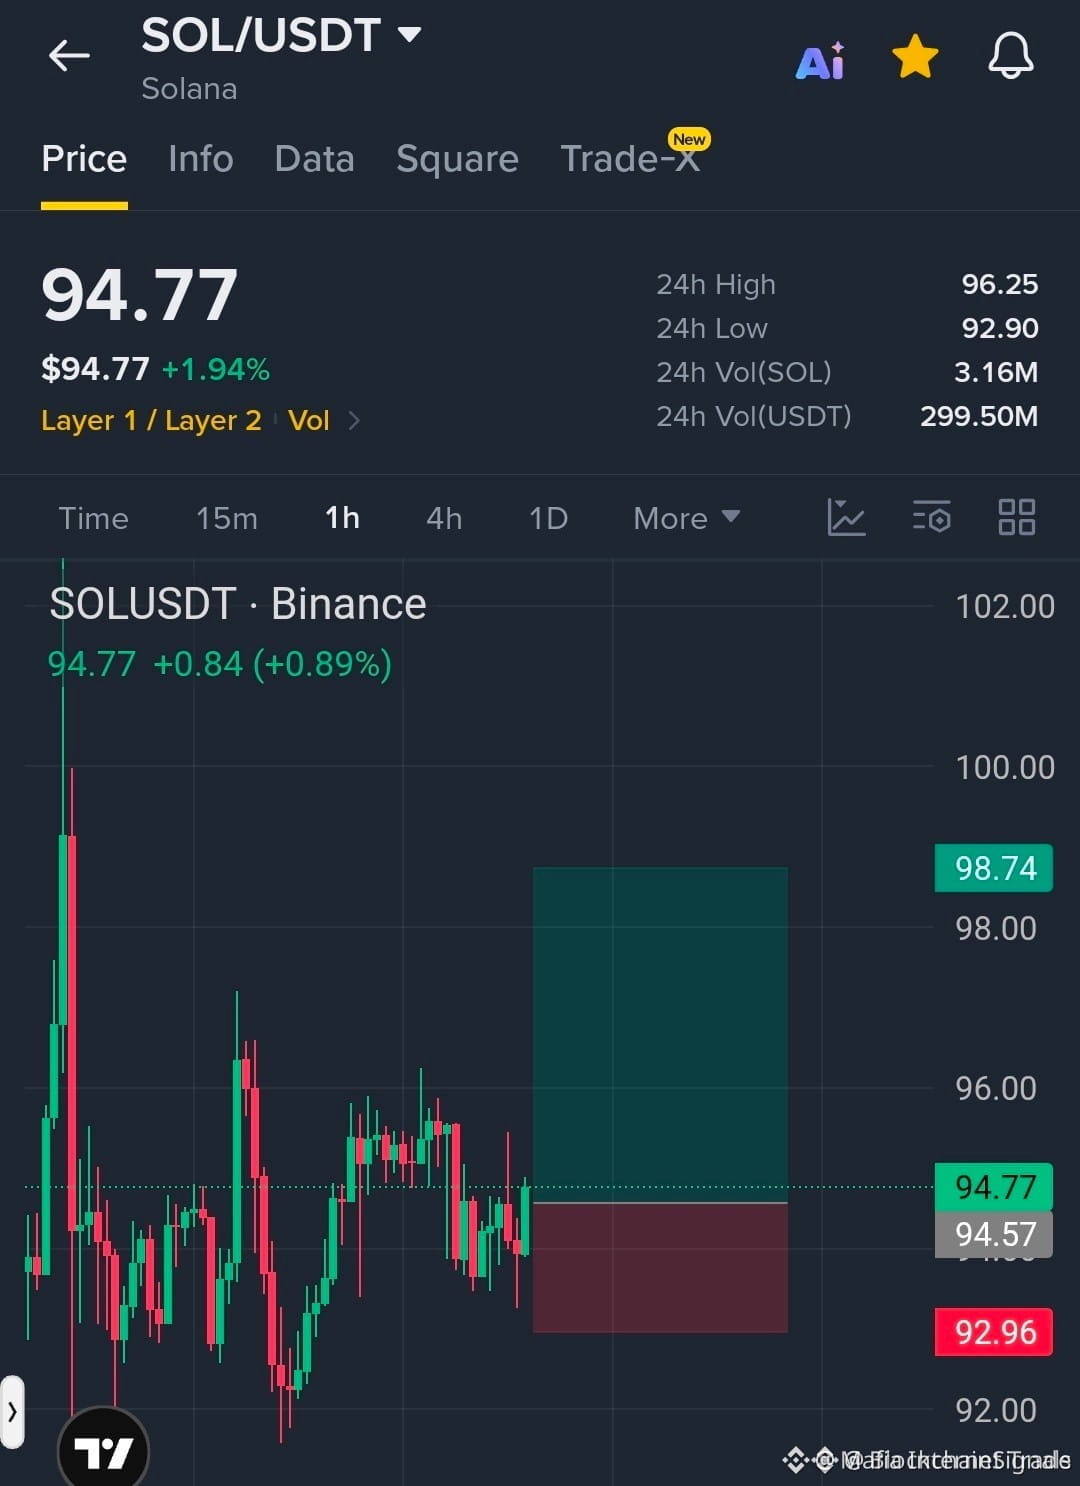
Task: Click the 94.57 entry price label
Action: point(994,1234)
